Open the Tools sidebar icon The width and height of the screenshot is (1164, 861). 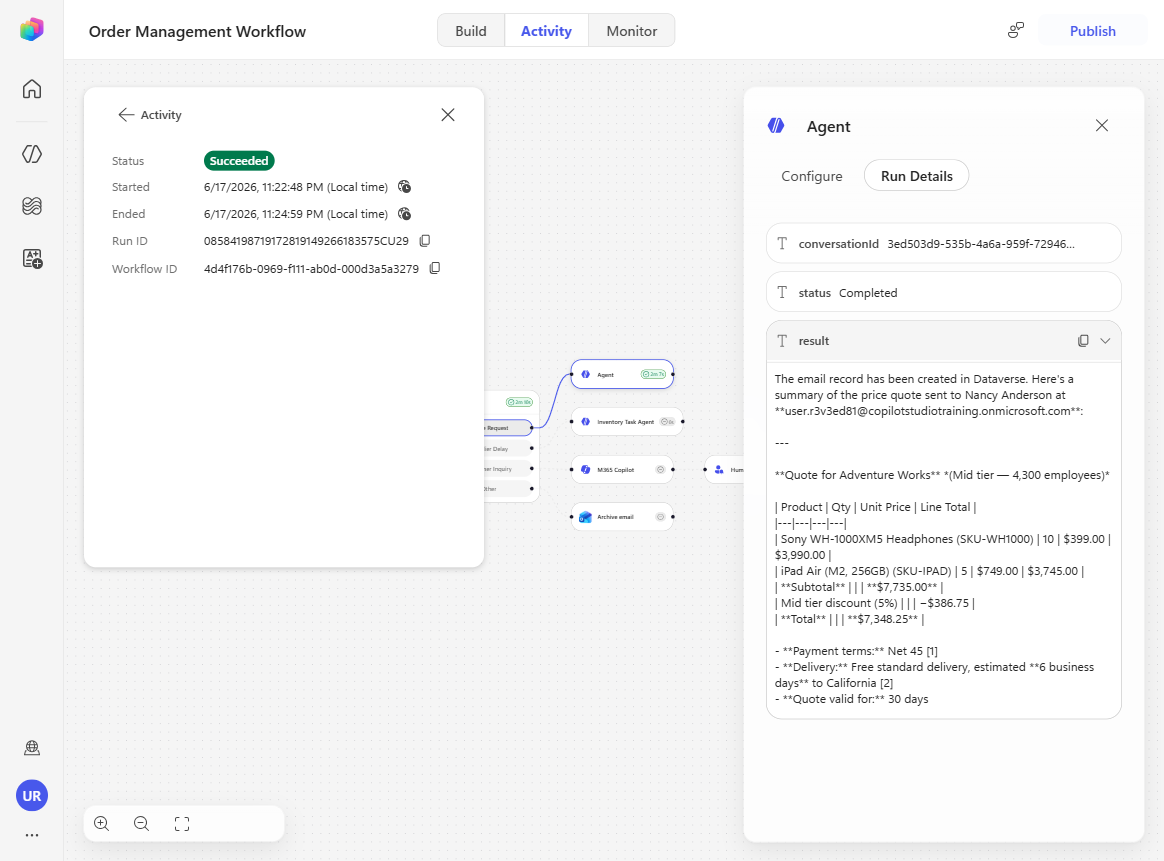pyautogui.click(x=32, y=258)
